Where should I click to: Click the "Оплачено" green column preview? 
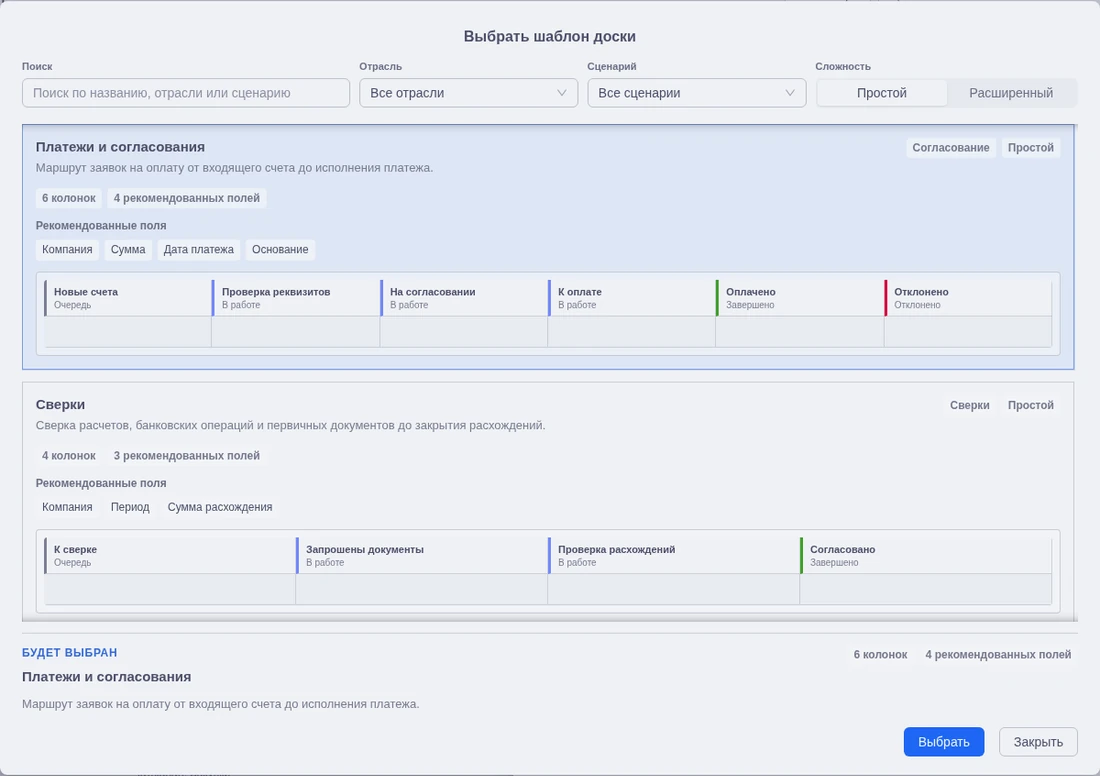point(800,313)
